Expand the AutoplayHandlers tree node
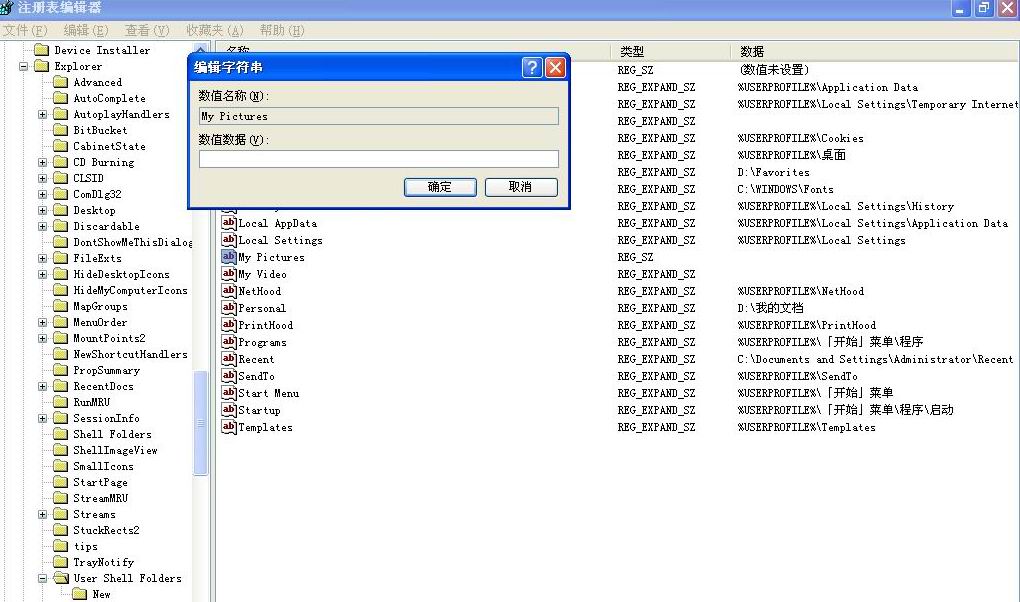This screenshot has height=602, width=1020. [x=43, y=114]
